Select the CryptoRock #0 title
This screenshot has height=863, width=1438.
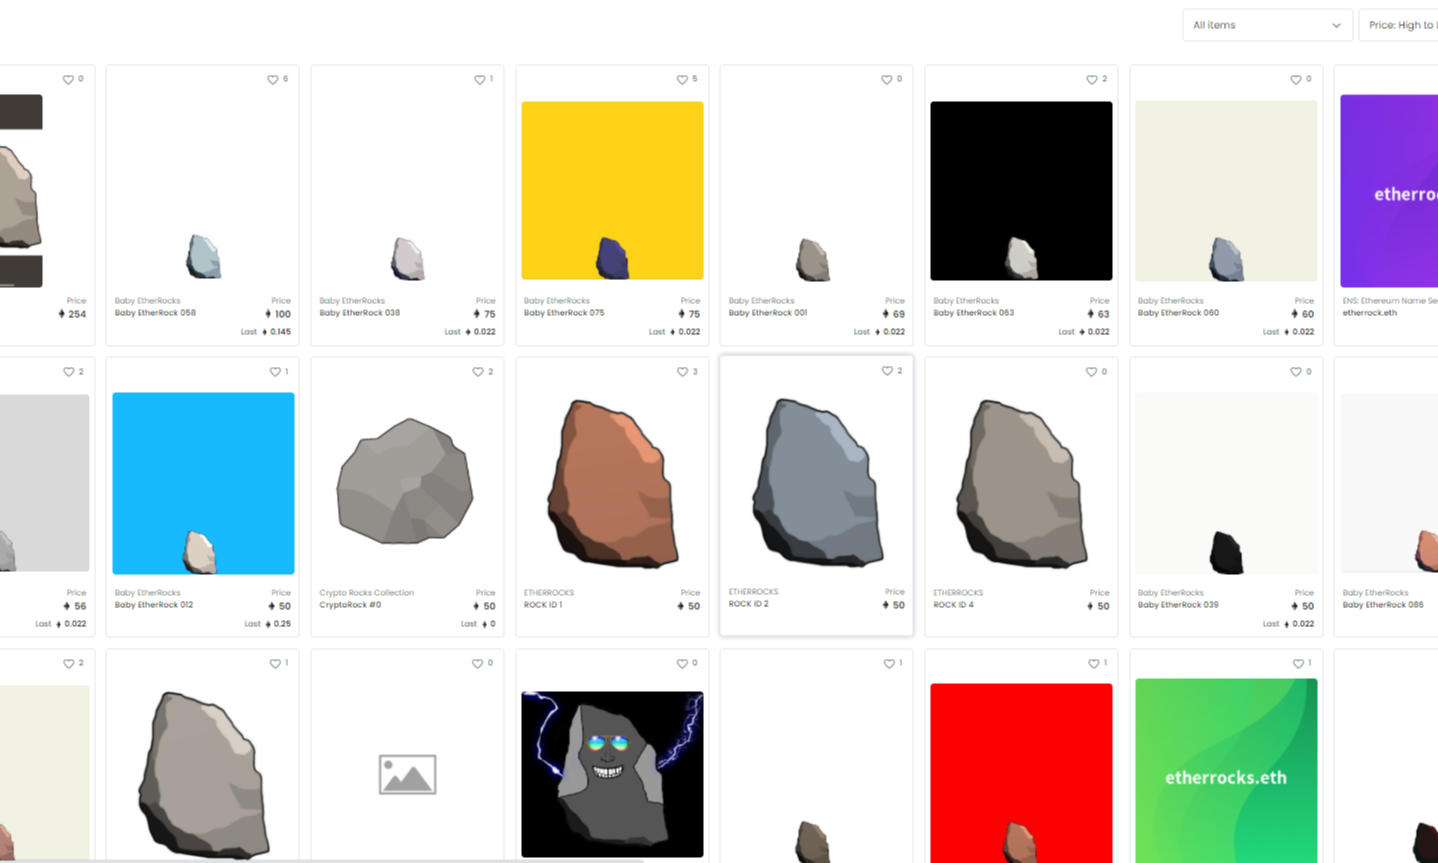pos(350,605)
